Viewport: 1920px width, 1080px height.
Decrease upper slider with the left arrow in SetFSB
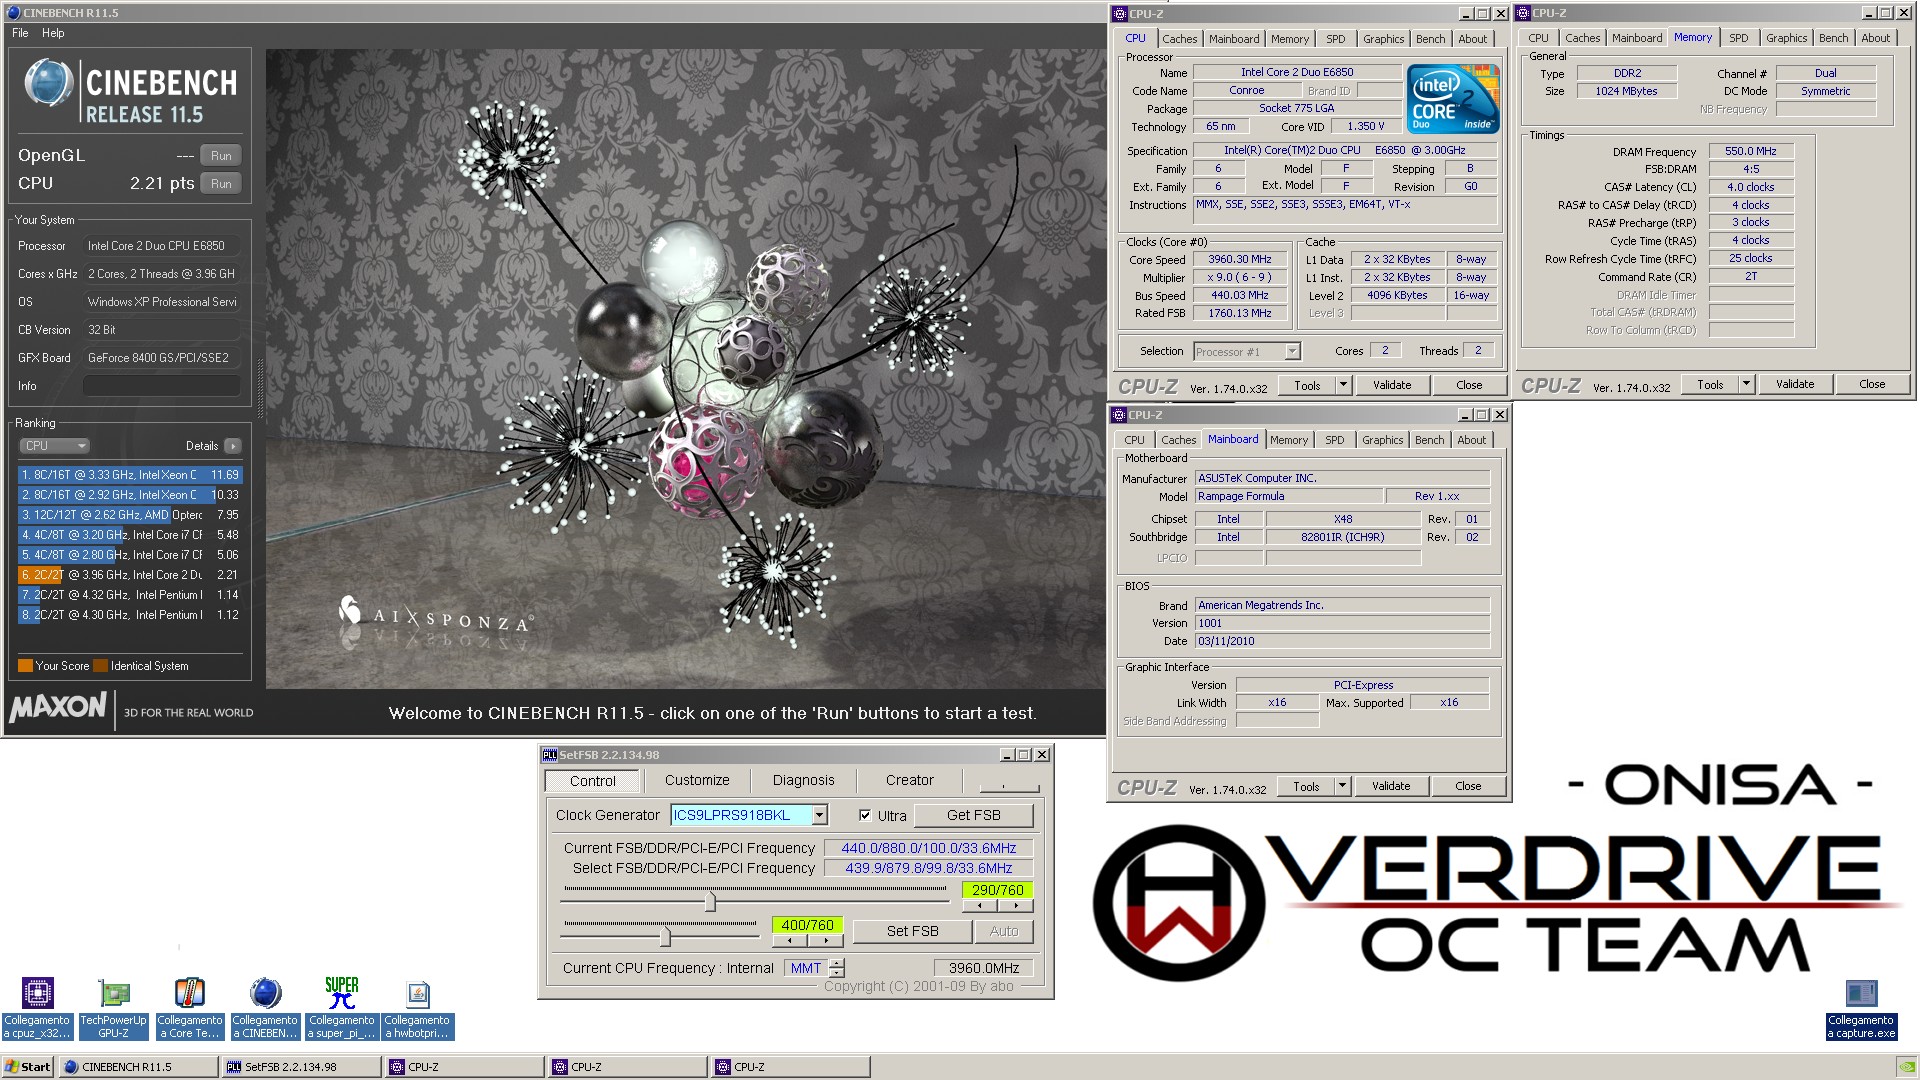[980, 906]
